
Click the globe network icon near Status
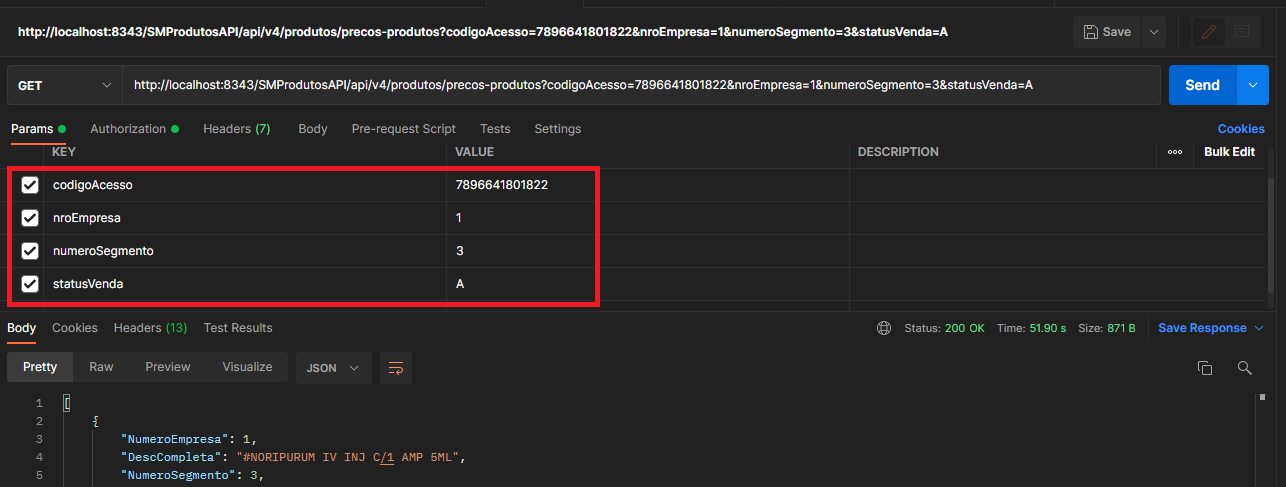[884, 328]
